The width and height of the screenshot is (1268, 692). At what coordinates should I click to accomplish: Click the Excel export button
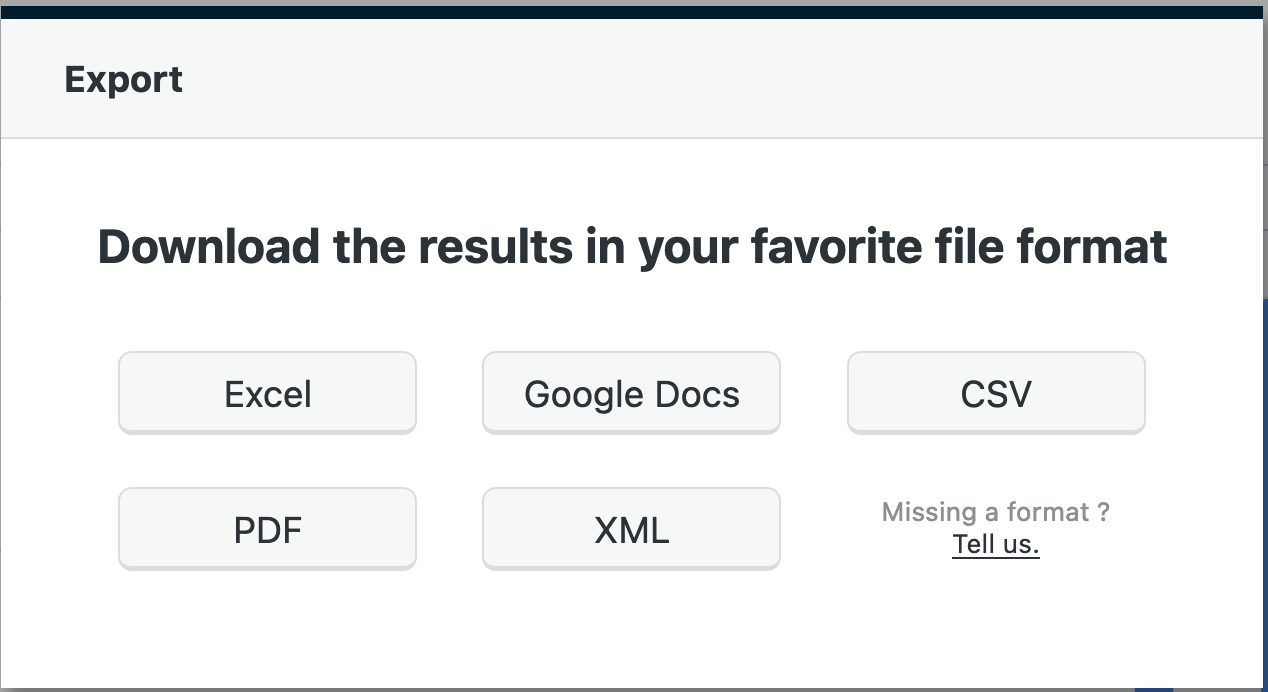(x=267, y=393)
